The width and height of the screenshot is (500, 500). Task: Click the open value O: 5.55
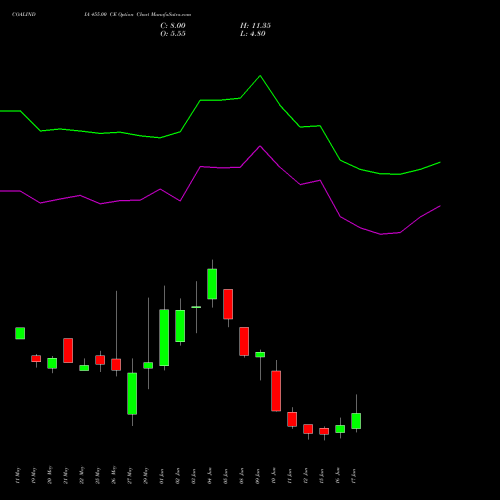coord(173,34)
